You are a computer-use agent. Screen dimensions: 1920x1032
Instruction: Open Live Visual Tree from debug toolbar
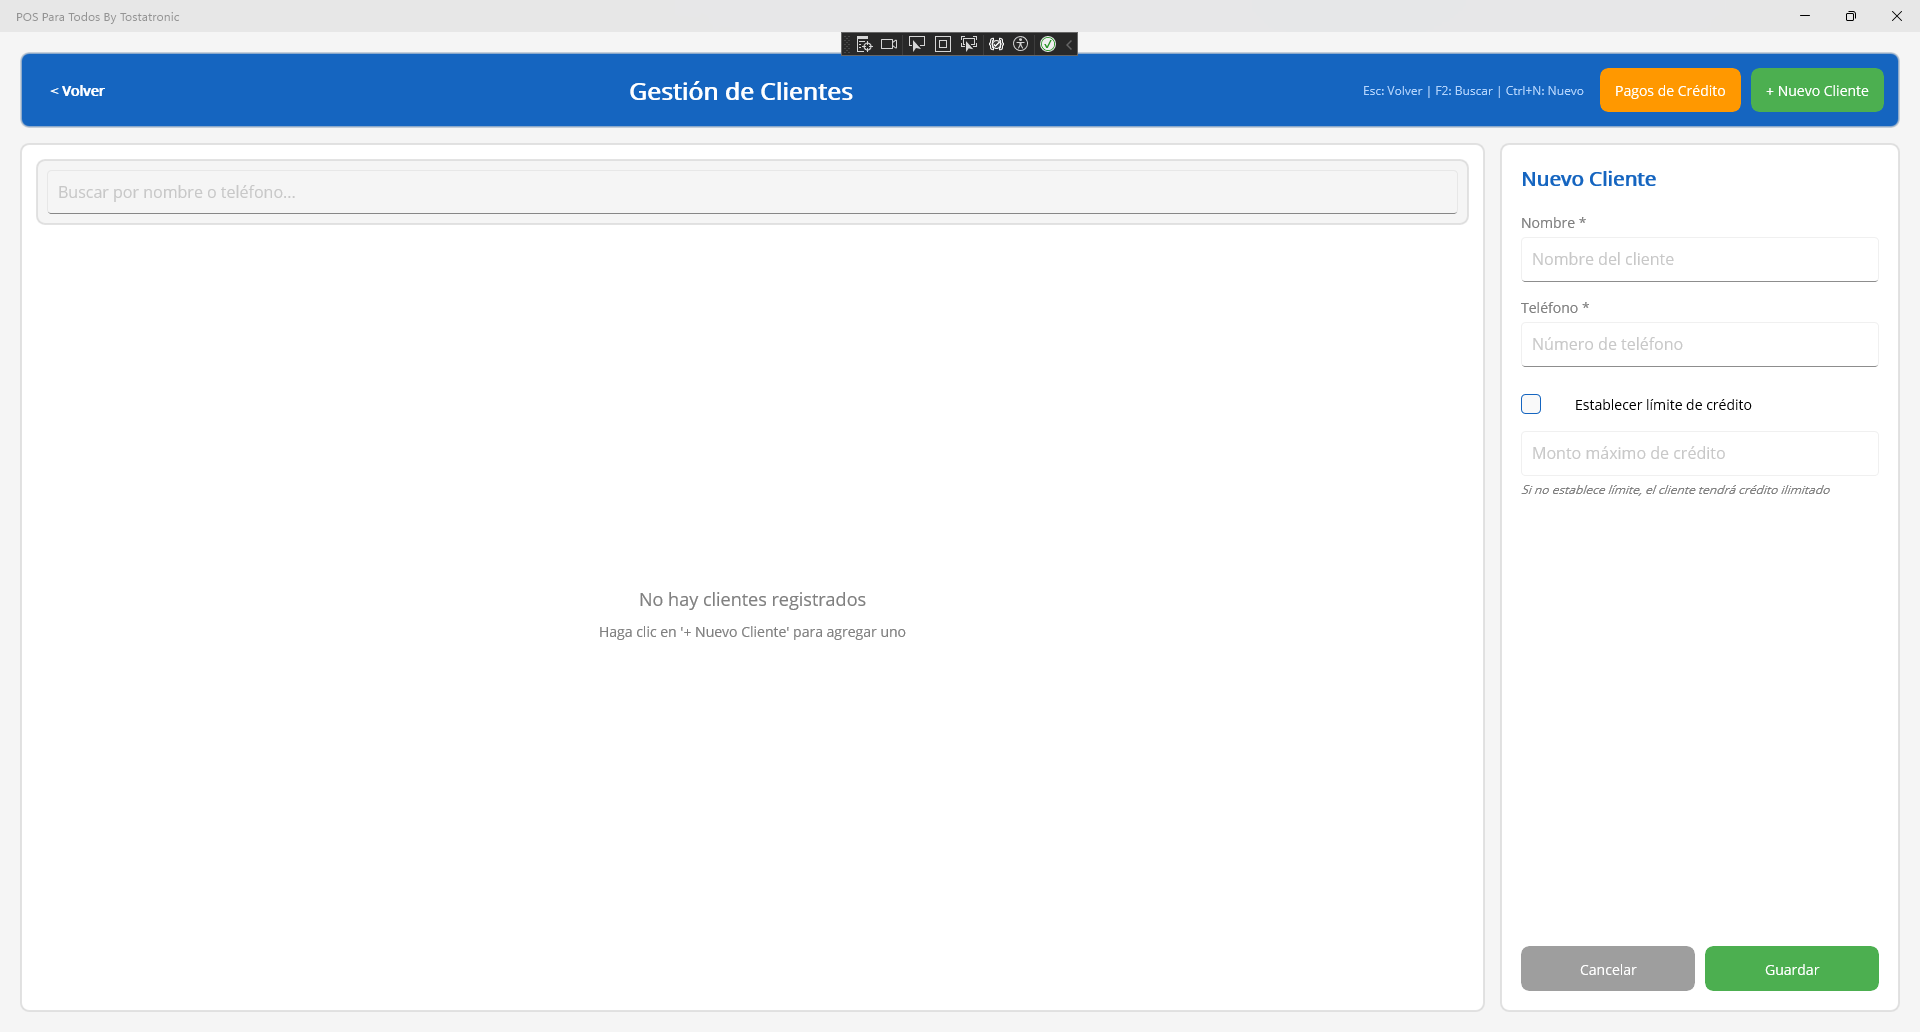coord(864,44)
